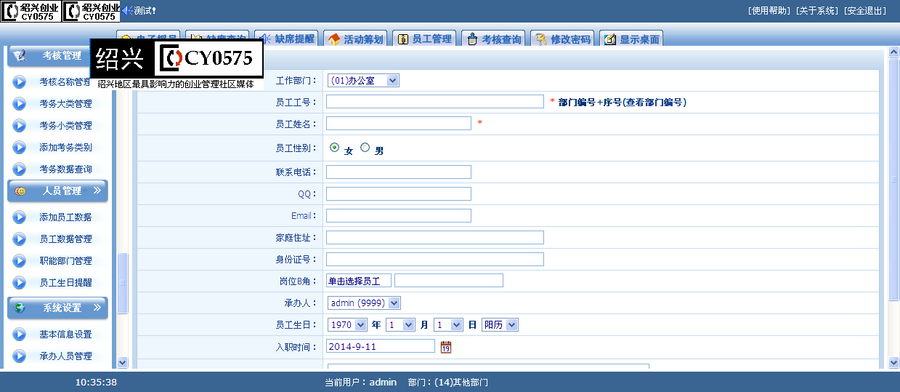This screenshot has height=392, width=900.
Task: Open 职能部门管理 in sidebar
Action: tap(65, 261)
